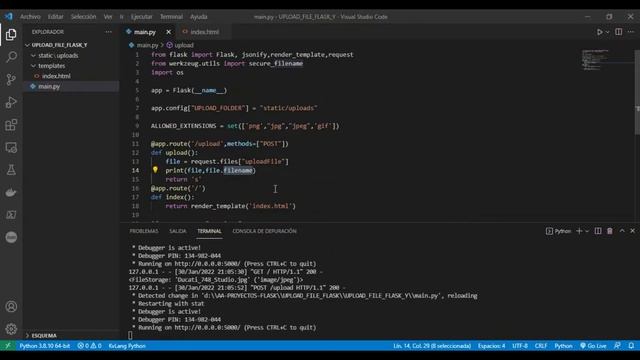Maximize the terminal panel with up chevron
The width and height of the screenshot is (640, 360).
pos(622,231)
